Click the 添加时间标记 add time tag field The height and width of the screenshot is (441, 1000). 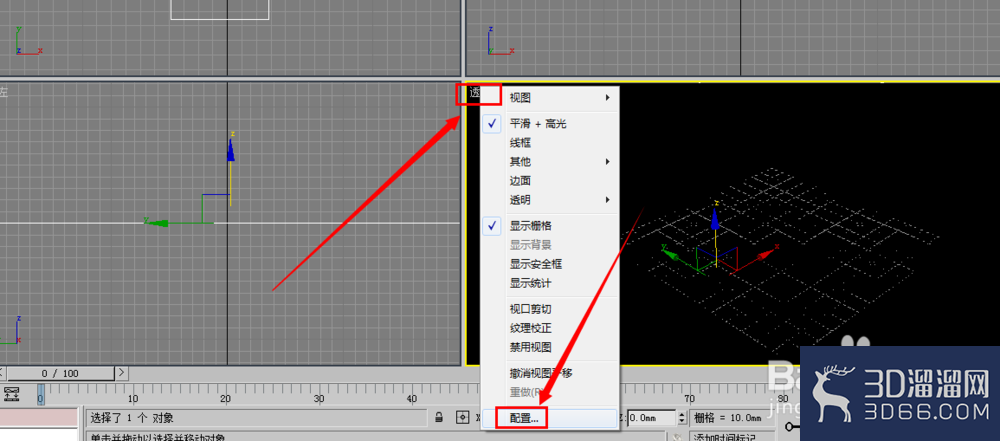click(x=732, y=437)
